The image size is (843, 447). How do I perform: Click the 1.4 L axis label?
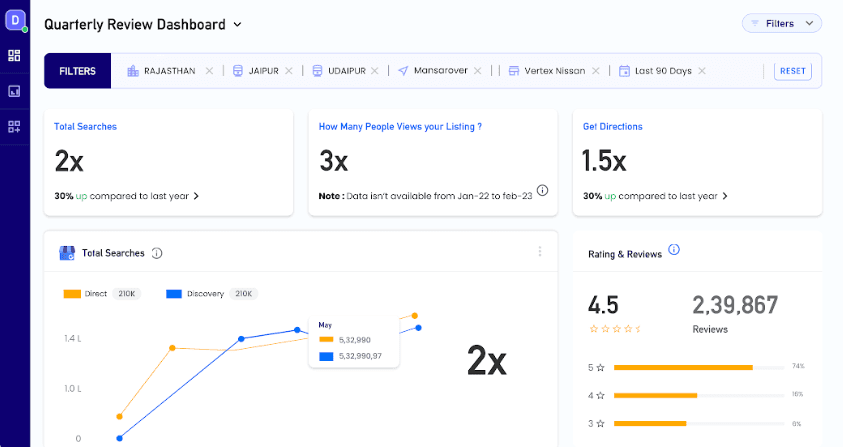pyautogui.click(x=73, y=339)
